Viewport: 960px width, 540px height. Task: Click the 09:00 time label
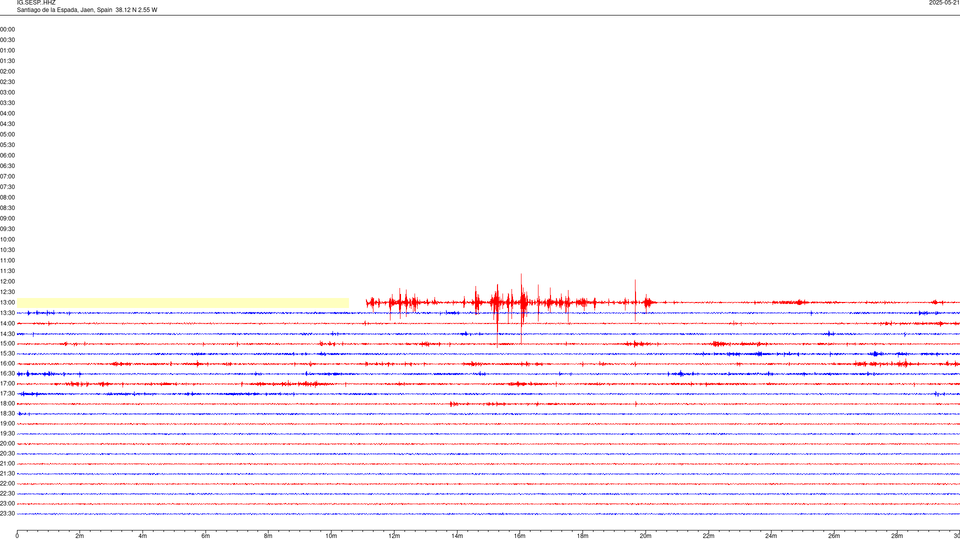[x=7, y=218]
